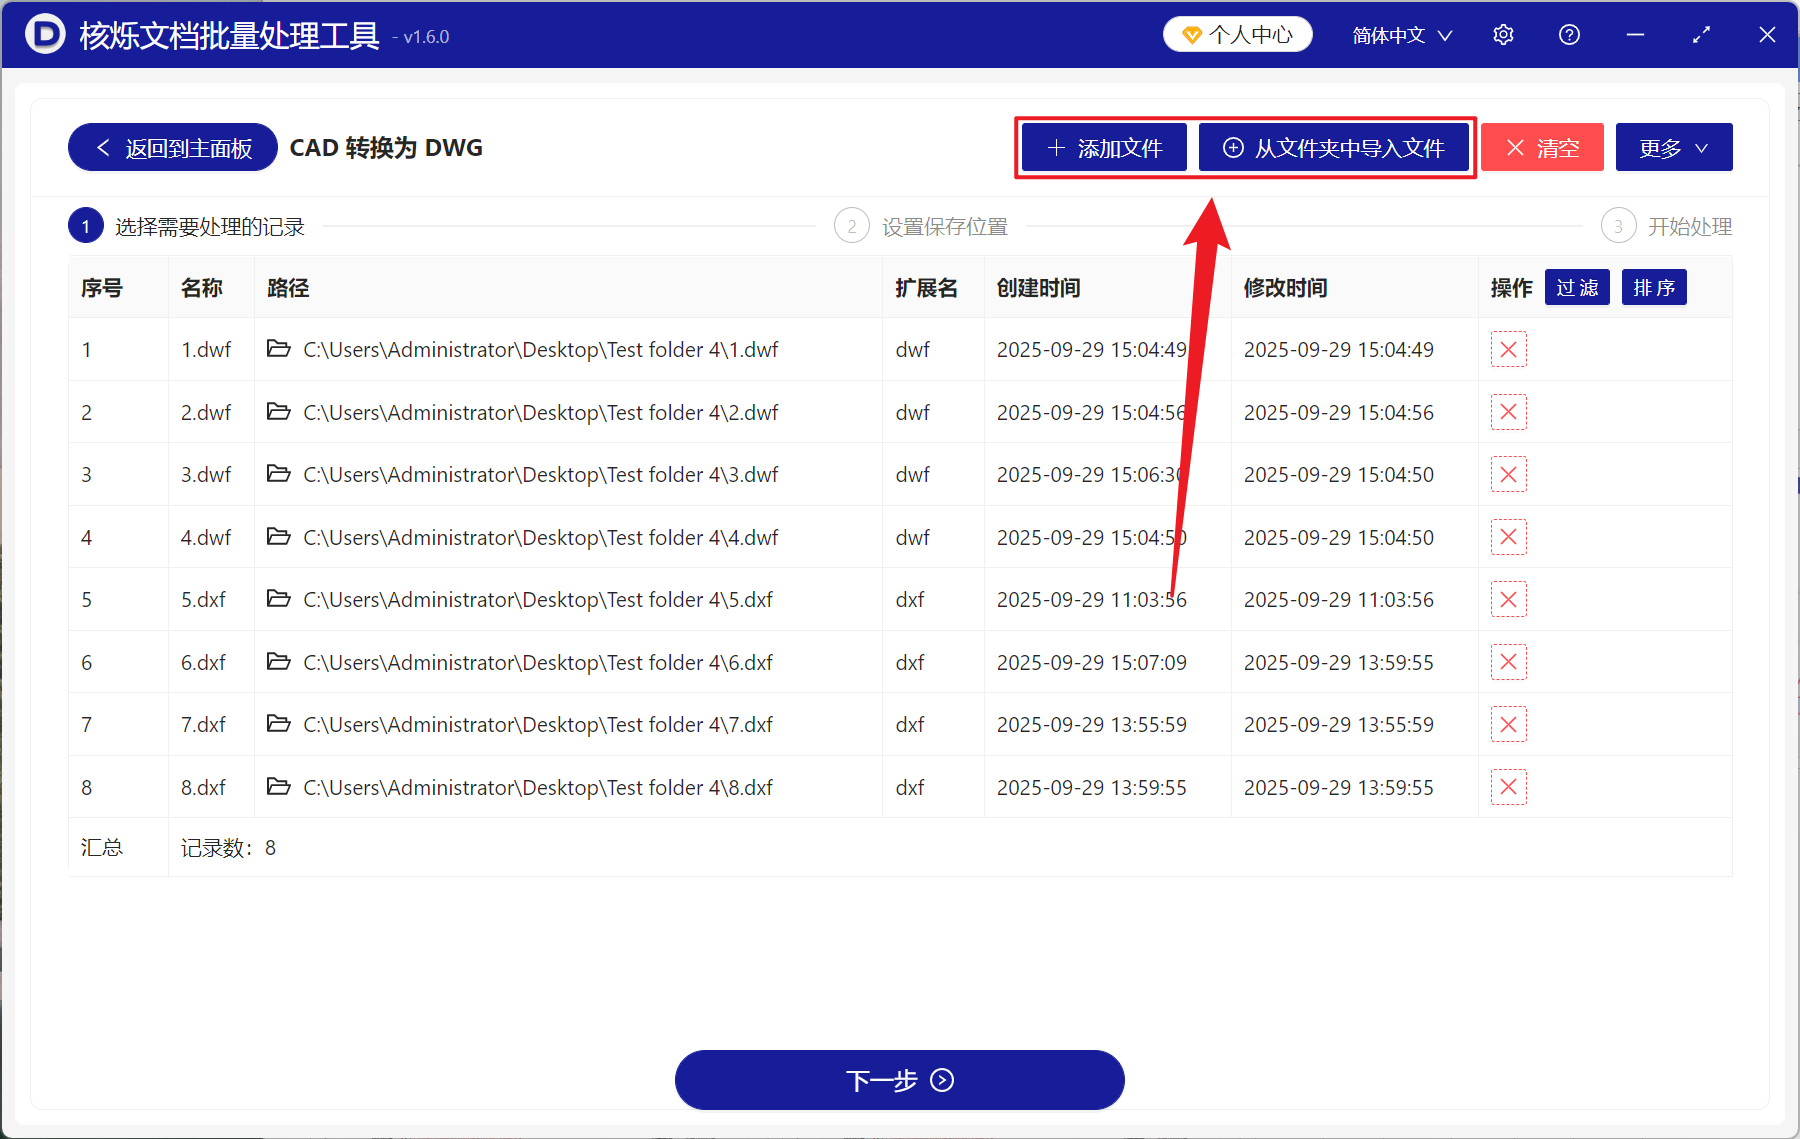Import files via 从文件夹中导入文件

click(1335, 147)
